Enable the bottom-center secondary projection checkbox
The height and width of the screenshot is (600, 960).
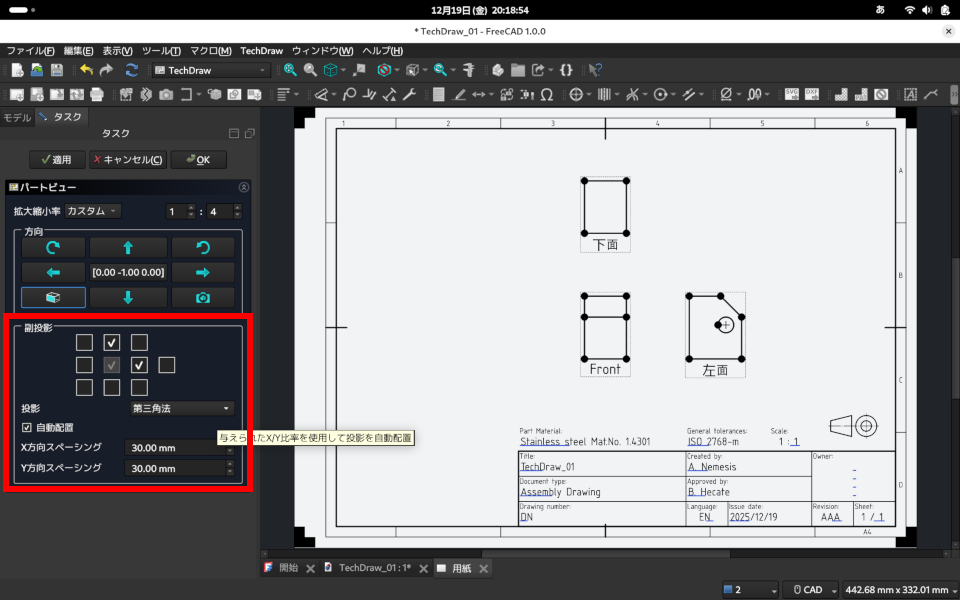tap(111, 388)
